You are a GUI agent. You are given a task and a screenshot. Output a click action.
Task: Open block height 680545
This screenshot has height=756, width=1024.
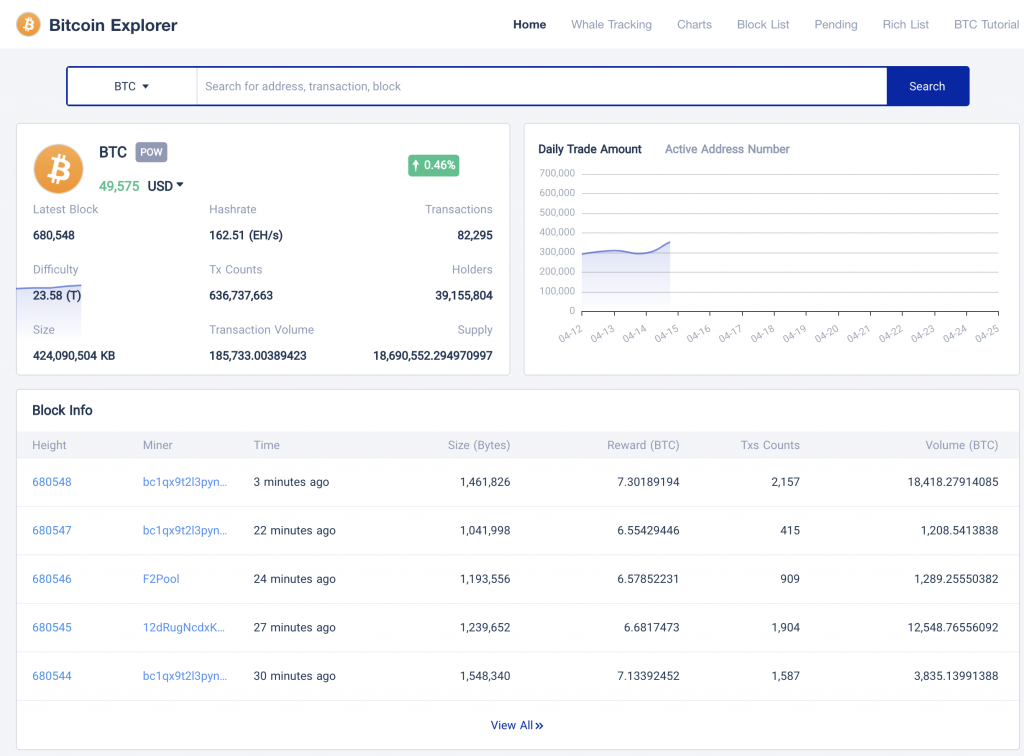pos(52,627)
